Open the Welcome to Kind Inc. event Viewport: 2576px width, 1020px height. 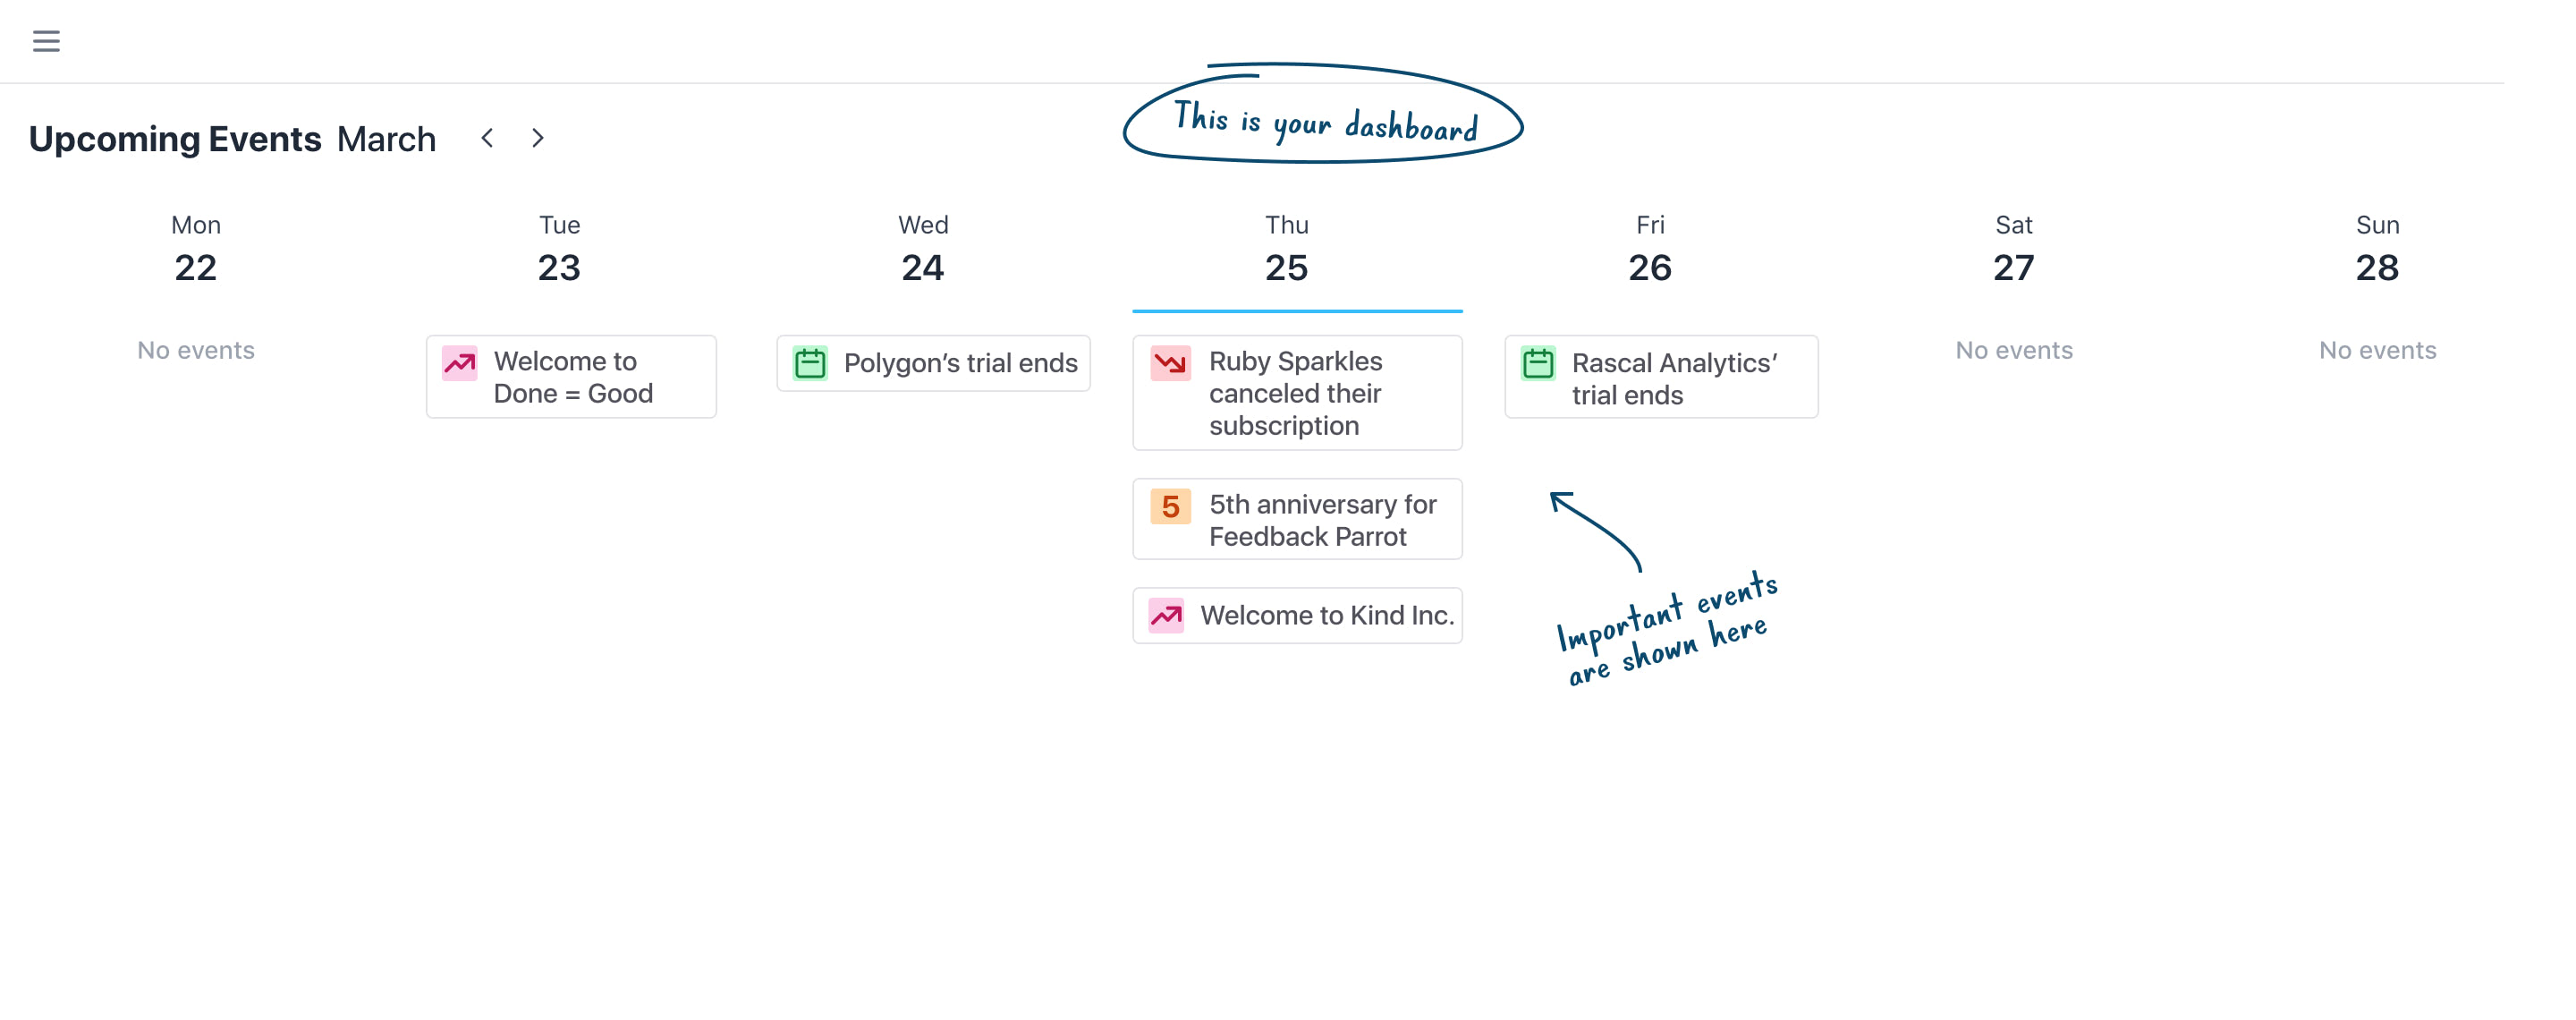pyautogui.click(x=1326, y=615)
